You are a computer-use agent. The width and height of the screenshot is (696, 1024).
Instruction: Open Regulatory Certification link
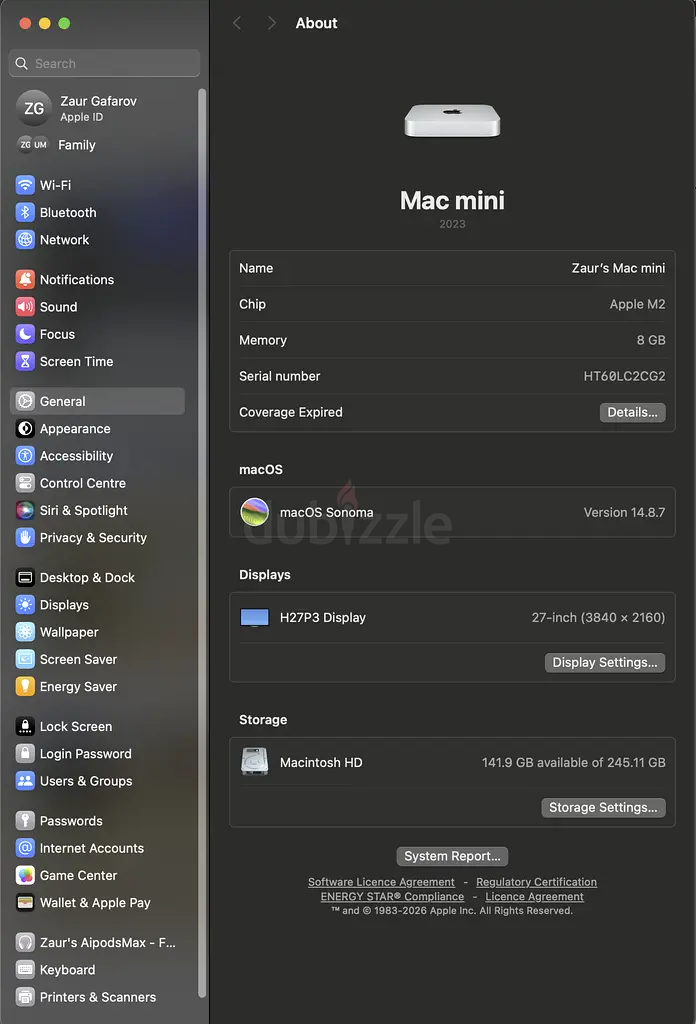coord(537,882)
